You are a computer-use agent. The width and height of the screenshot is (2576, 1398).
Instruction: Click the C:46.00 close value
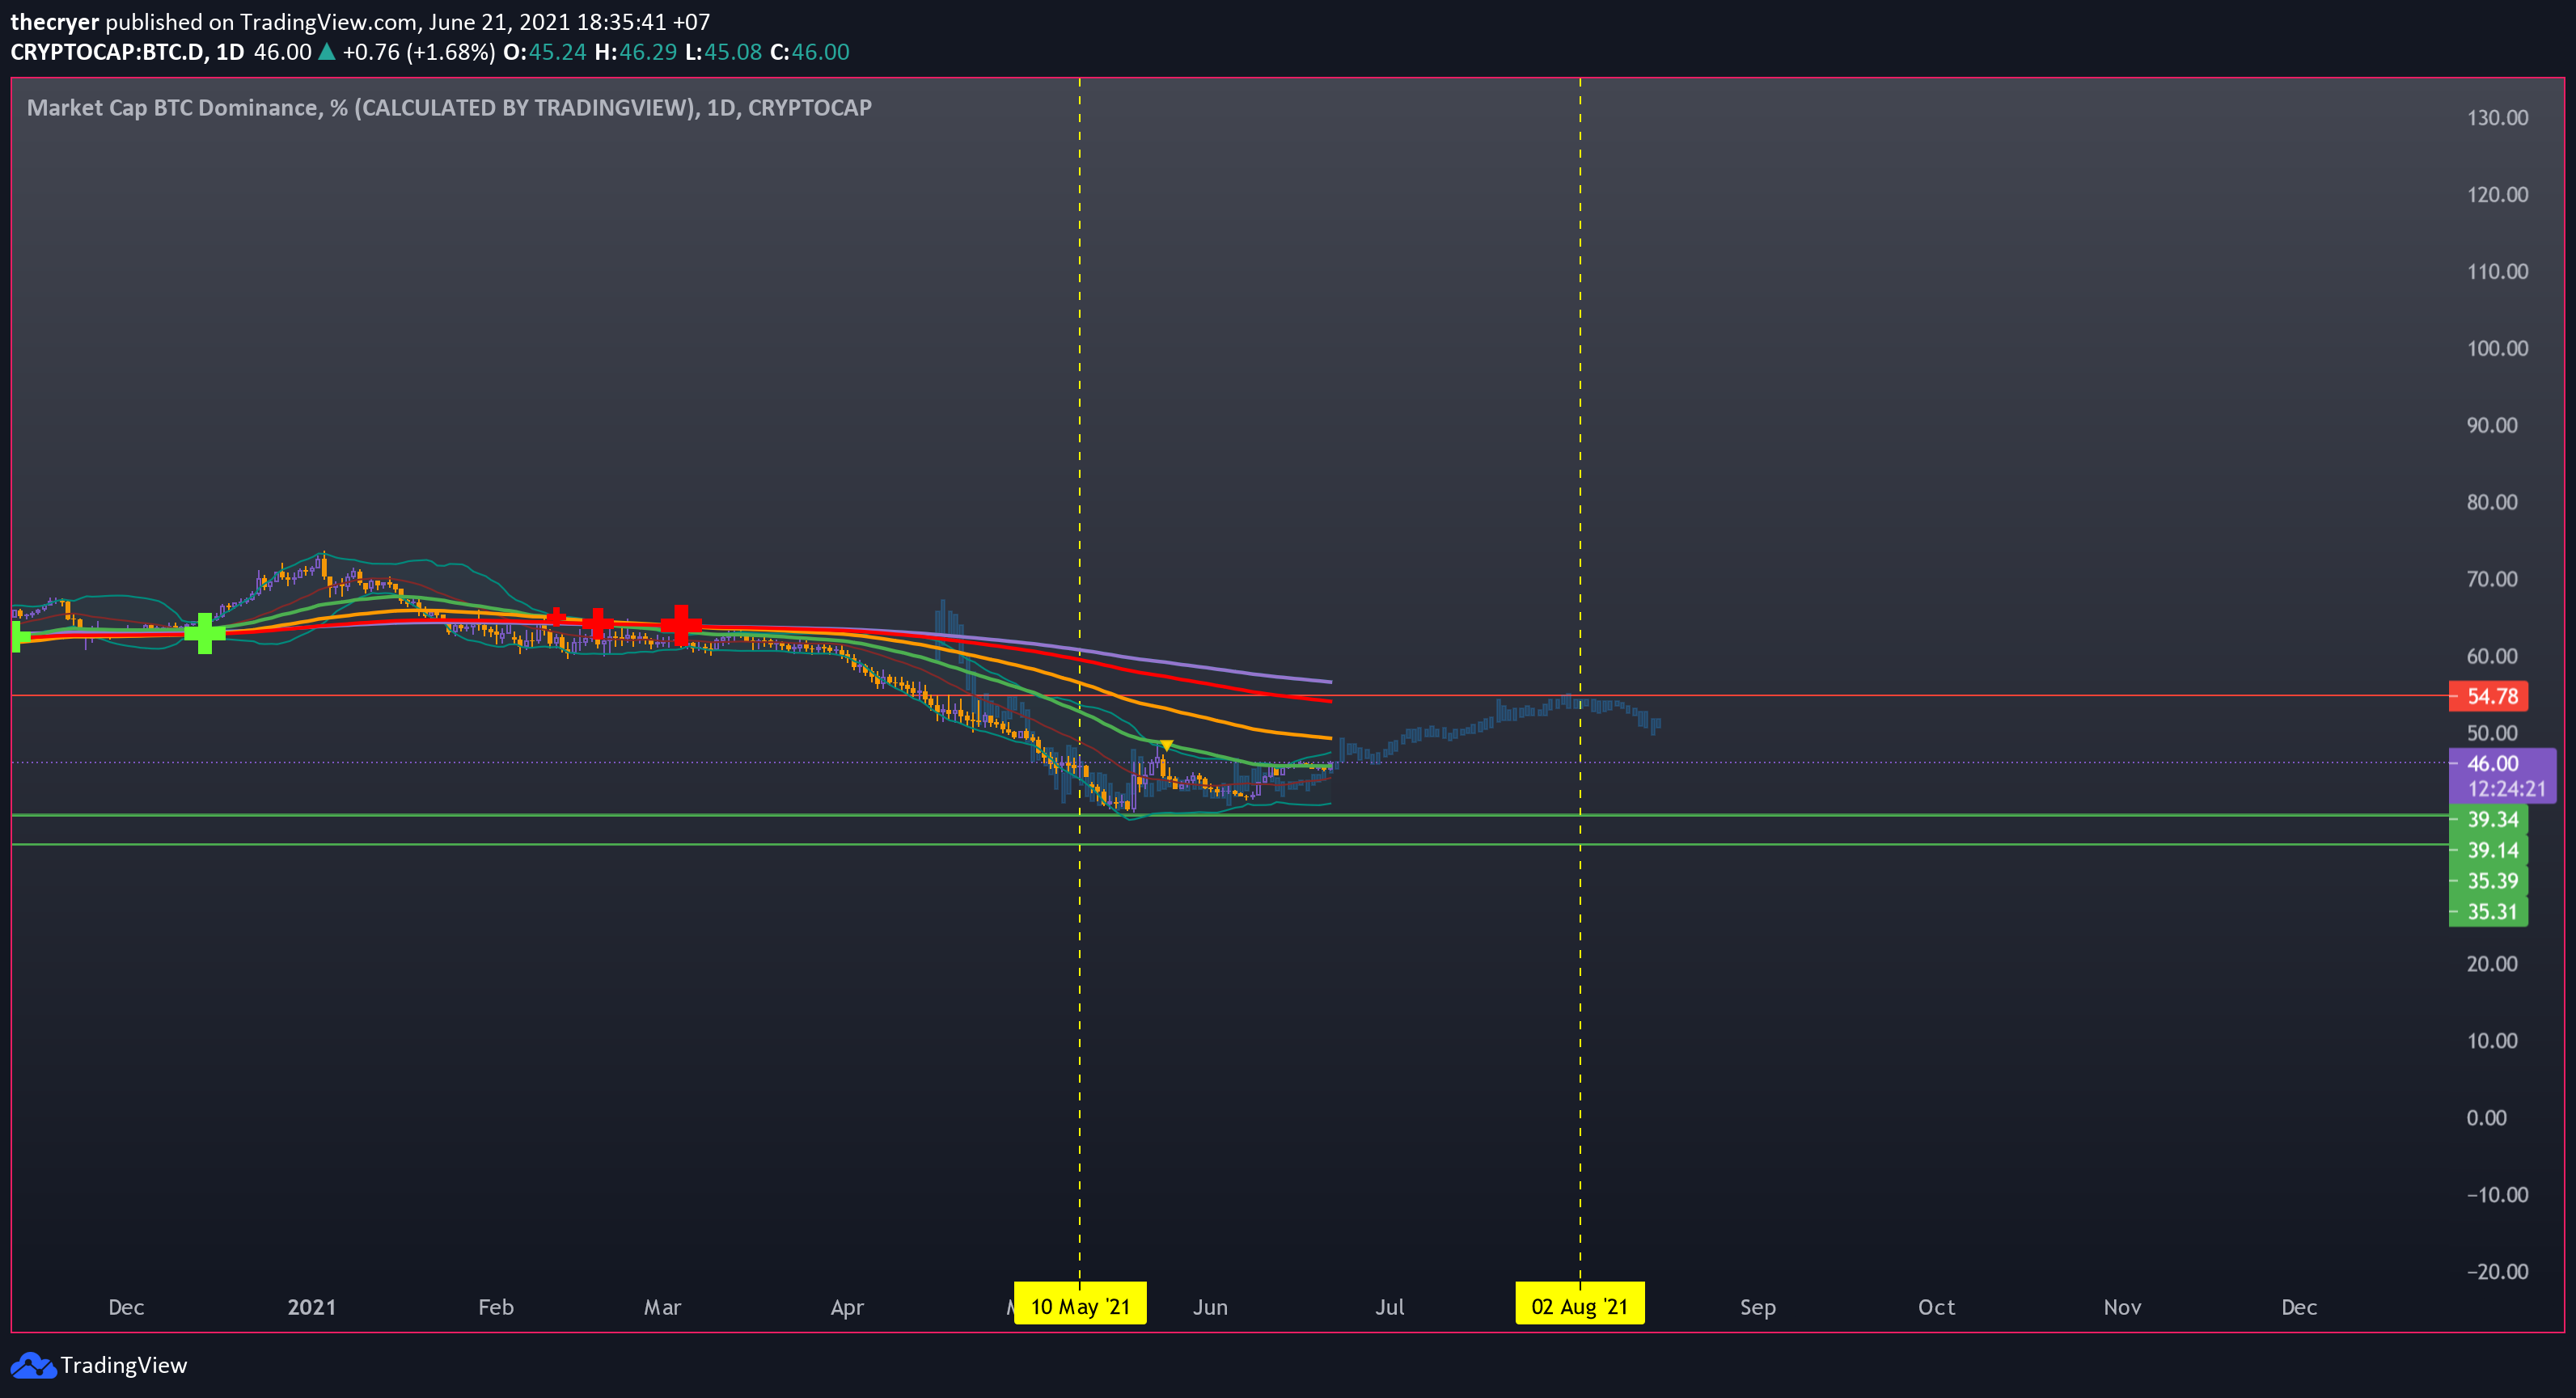pyautogui.click(x=810, y=52)
